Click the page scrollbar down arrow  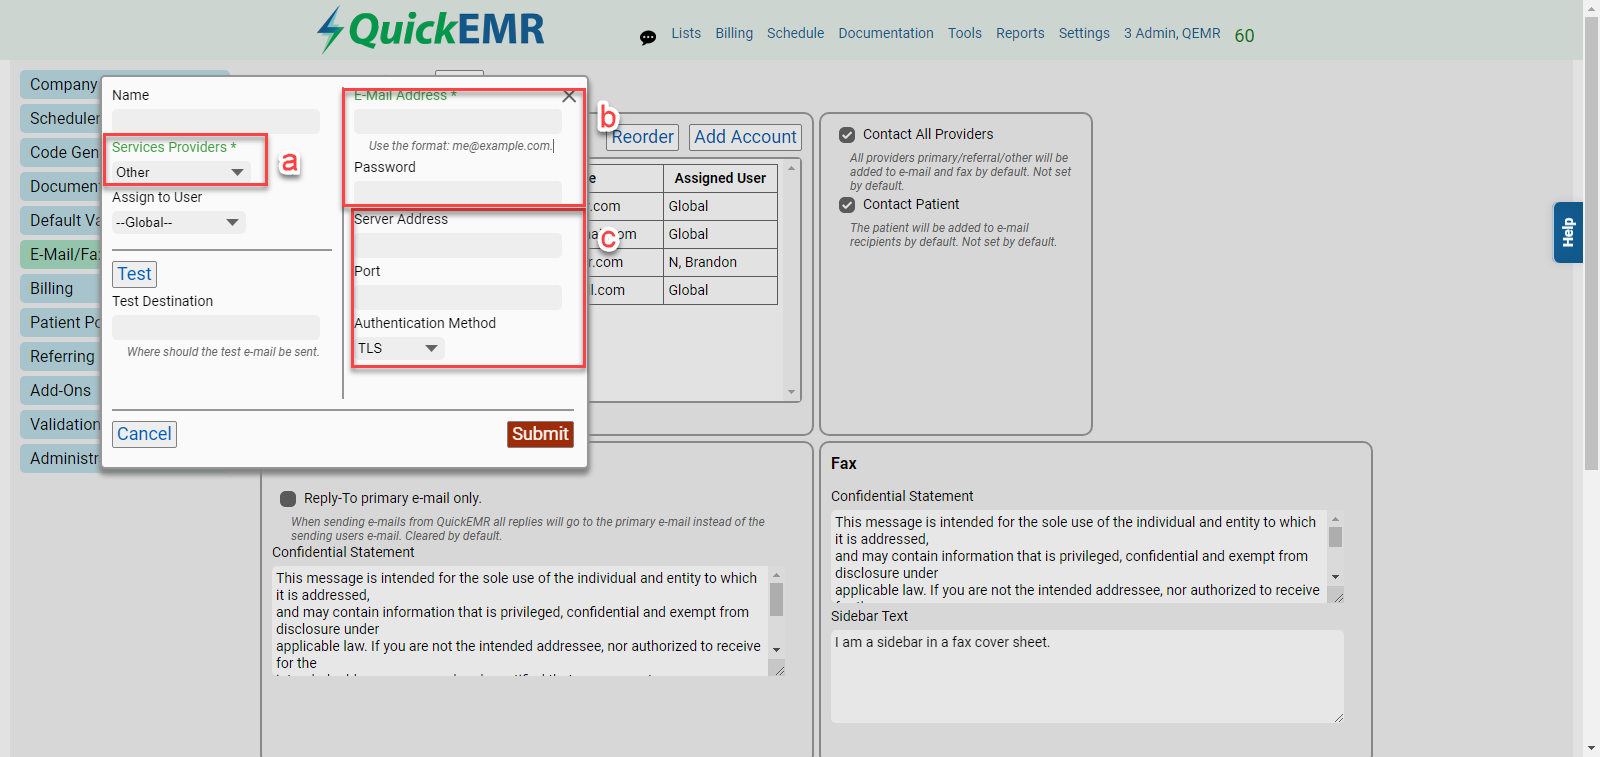click(x=1591, y=748)
